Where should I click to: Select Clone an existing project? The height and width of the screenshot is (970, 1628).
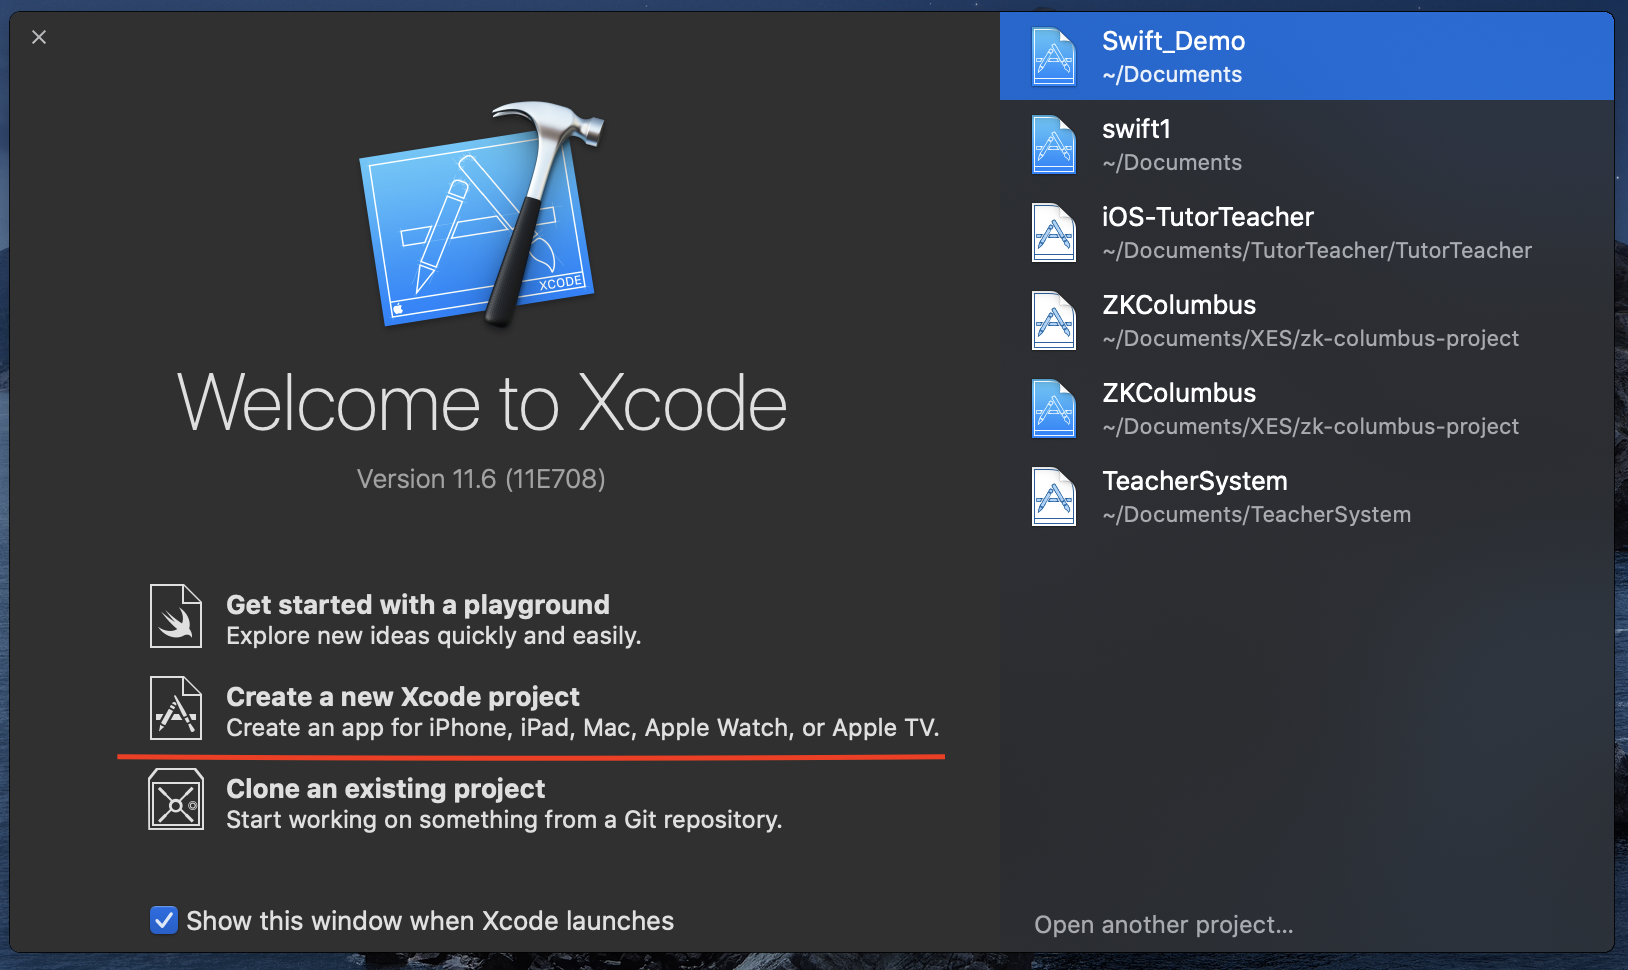[386, 790]
